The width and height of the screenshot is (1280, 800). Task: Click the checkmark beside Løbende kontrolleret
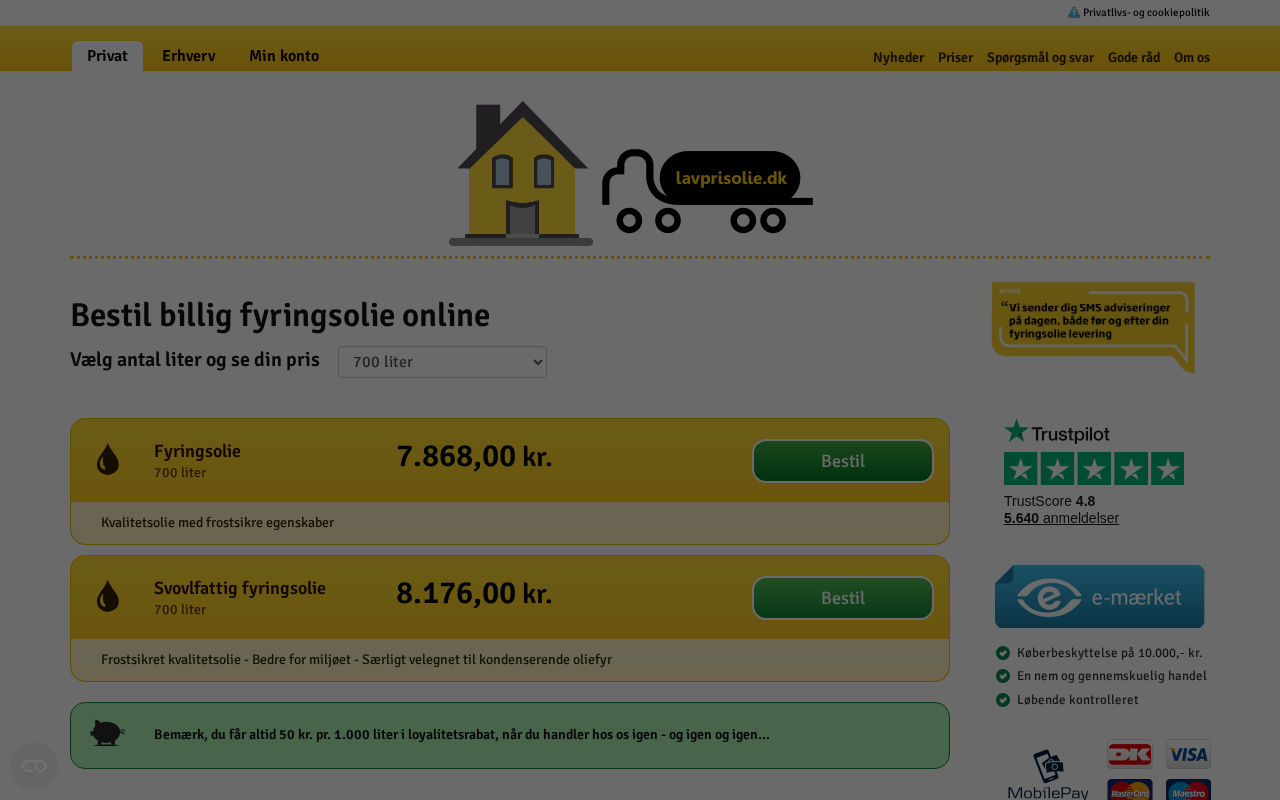click(1003, 700)
